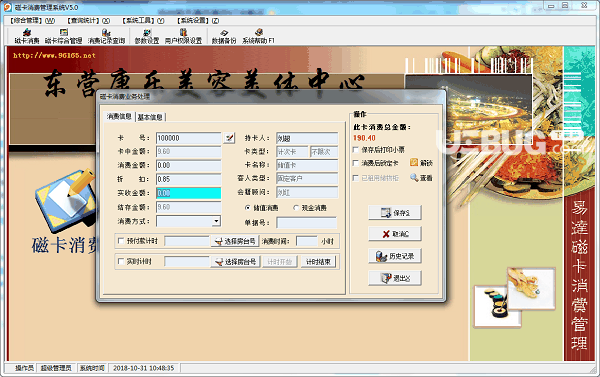Focus the 消费金额 input field
Viewport: 600px width, 377px height.
(x=189, y=165)
